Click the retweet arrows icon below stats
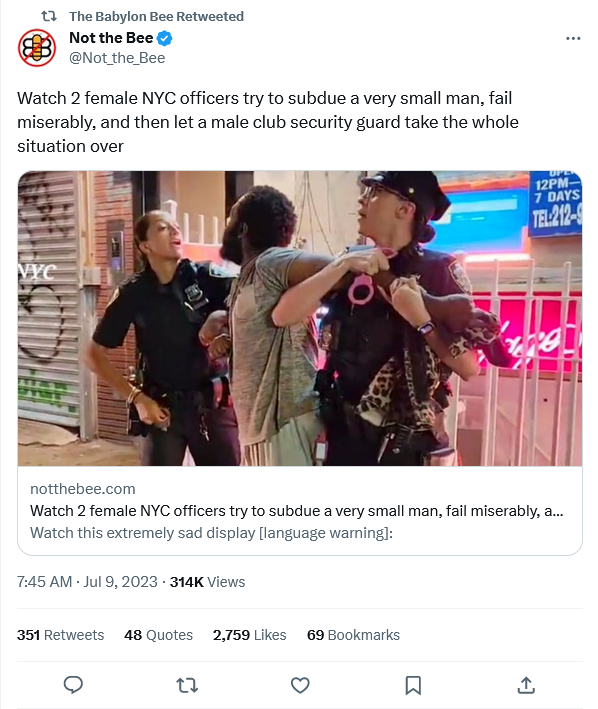This screenshot has height=709, width=598. click(187, 685)
